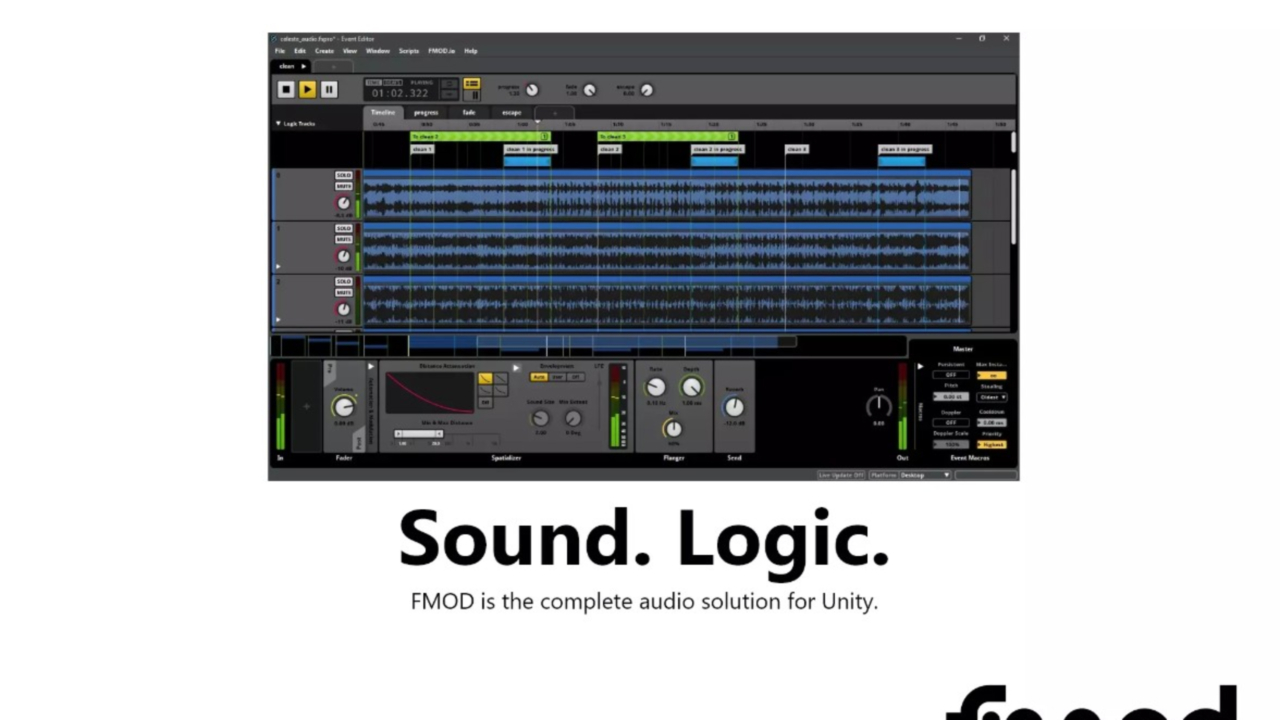Screen dimensions: 1280x720
Task: Click the escape parameter knob
Action: (646, 90)
